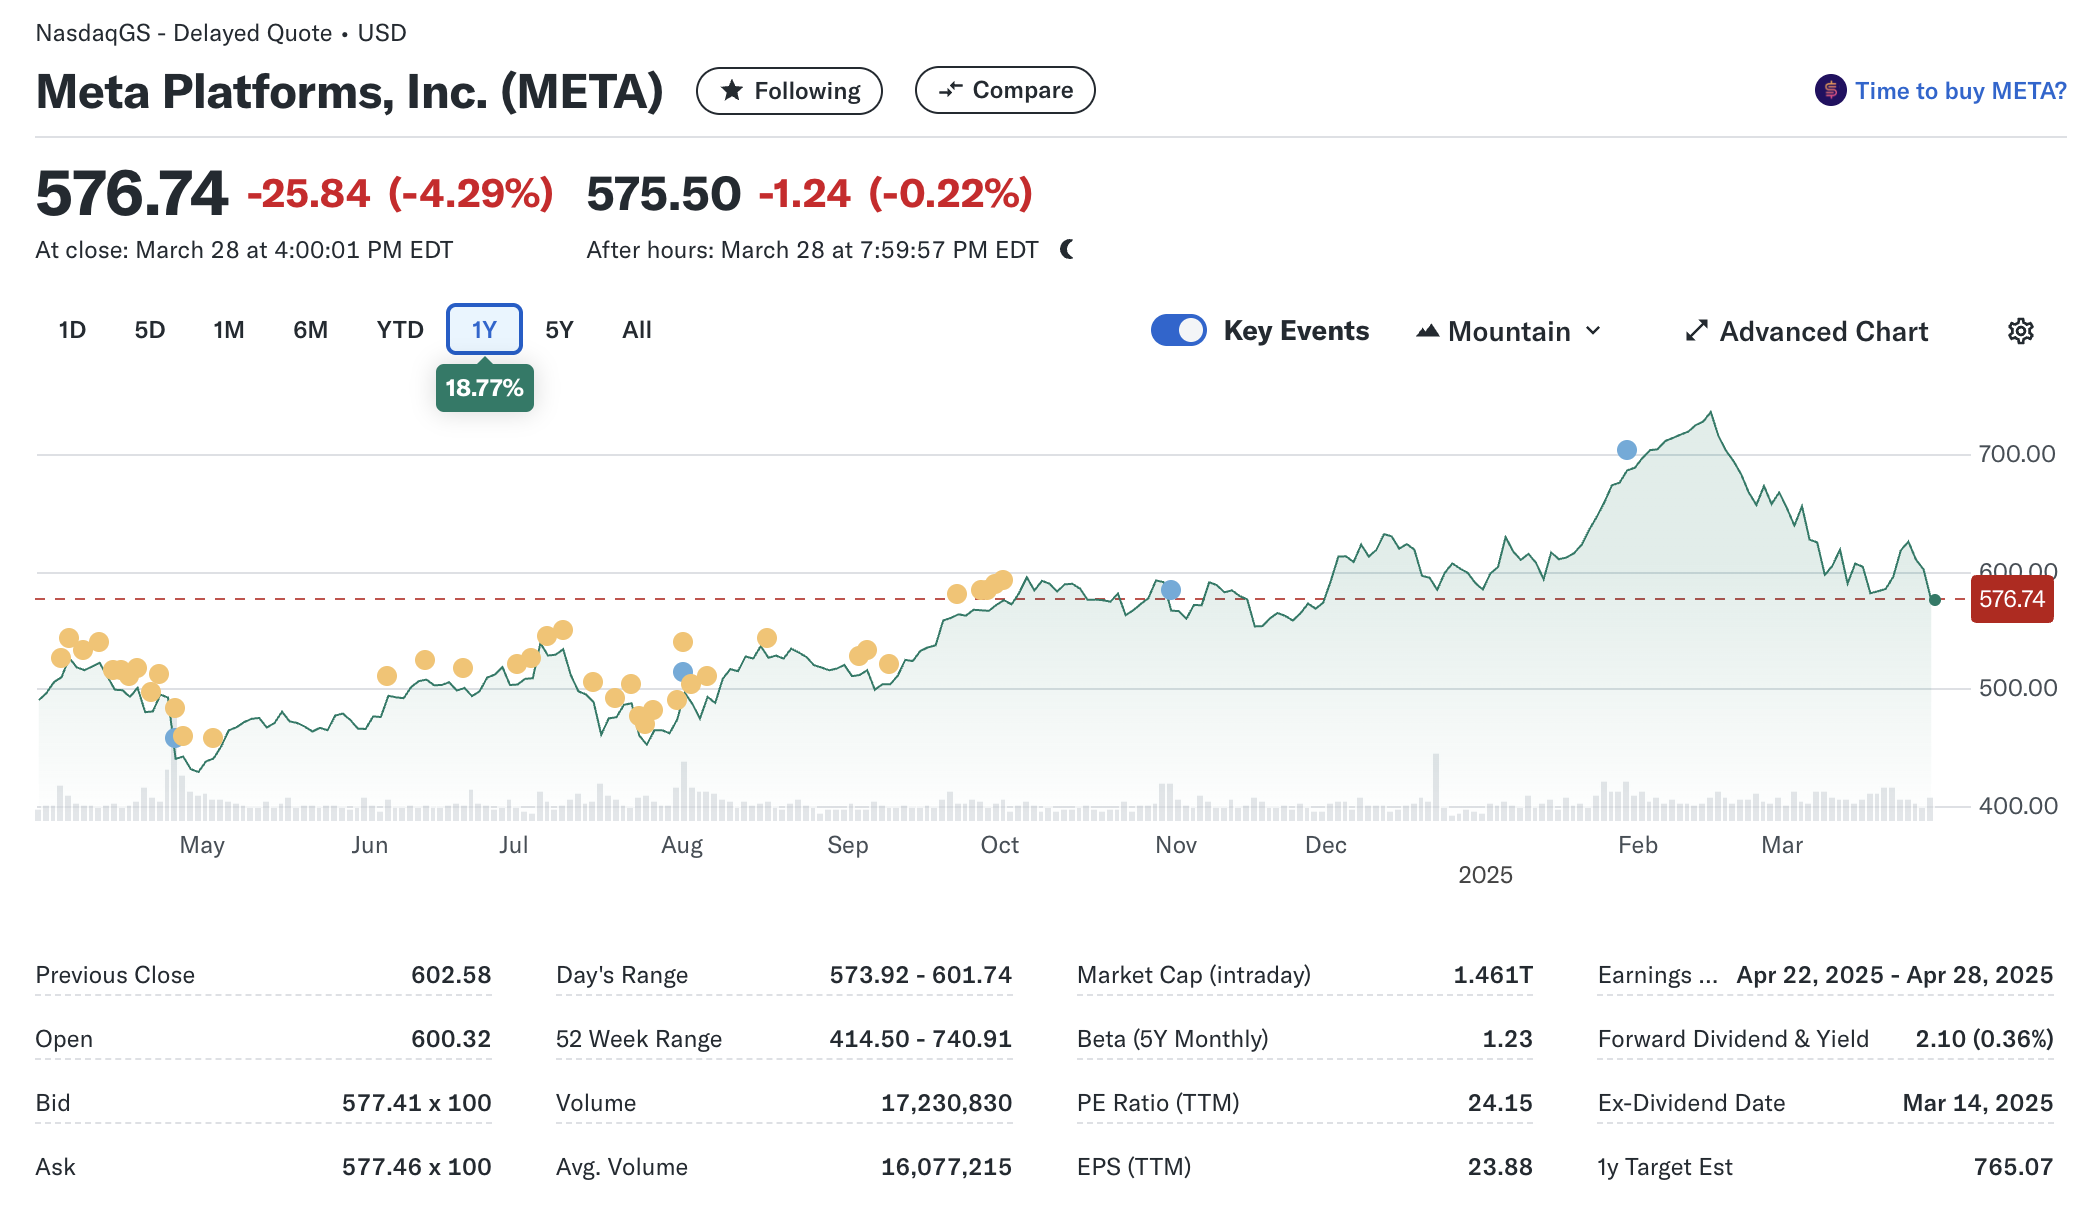Click the Mountain chart type icon

[1427, 331]
